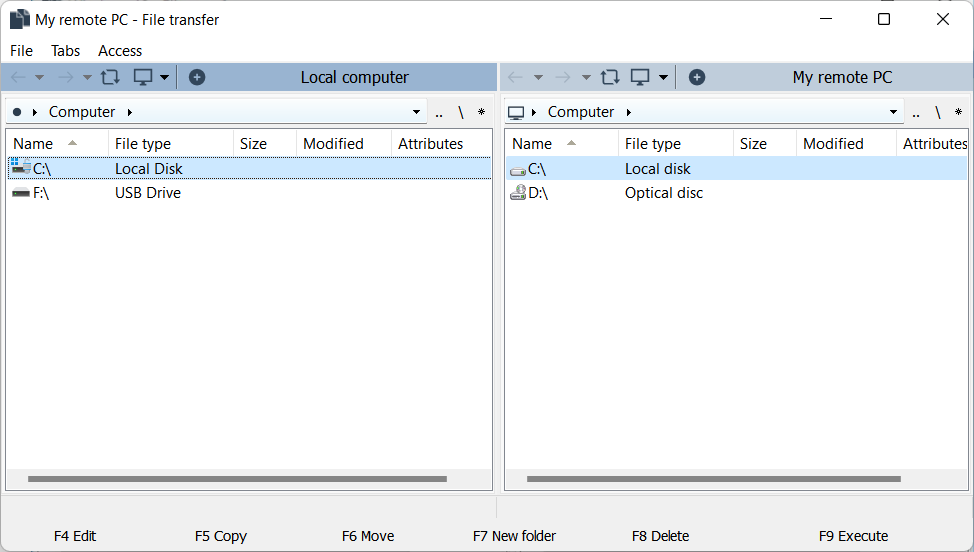
Task: Select the F:\ USB Drive in the local pane
Action: click(40, 193)
